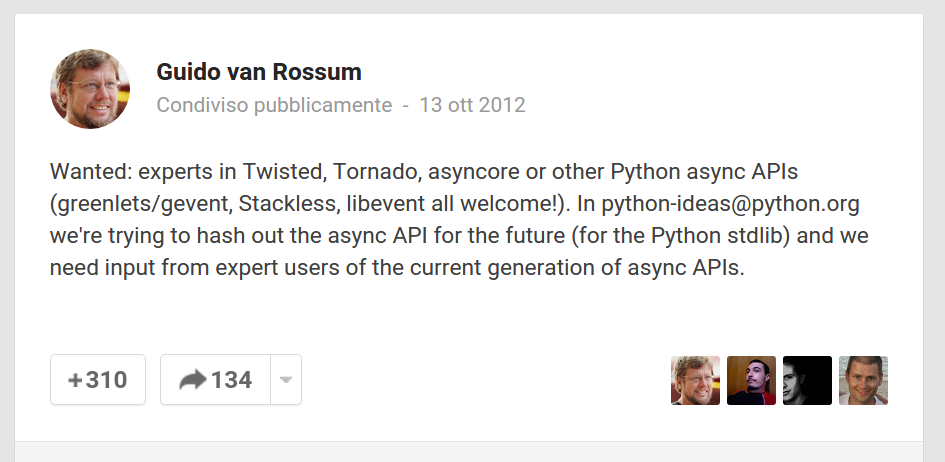Open the Guido van Rossum profile name link
This screenshot has width=945, height=462.
259,72
